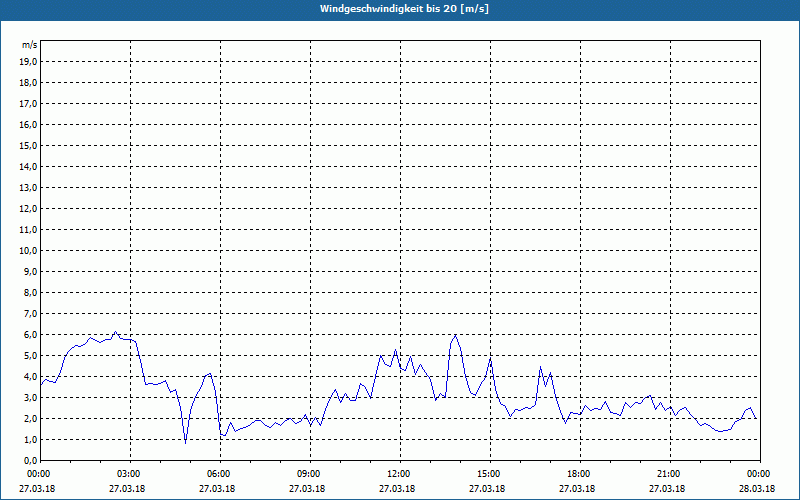The height and width of the screenshot is (500, 800).
Task: Pick the 00:00 time label above 27.03.18
Action: click(38, 474)
